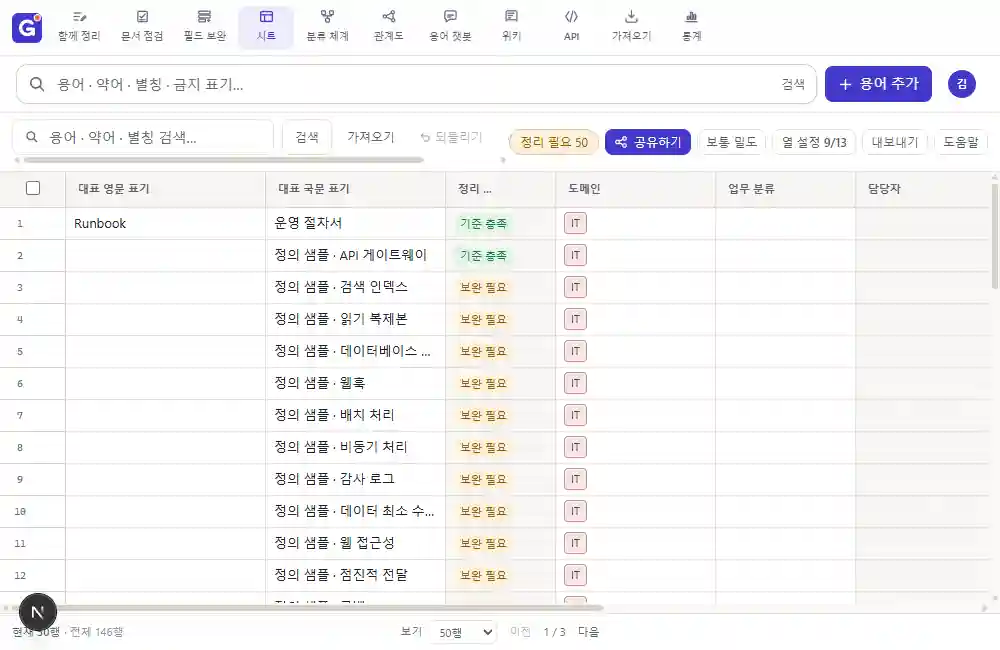The height and width of the screenshot is (650, 1000).
Task: Click 검색 inside the main search bar
Action: point(793,84)
